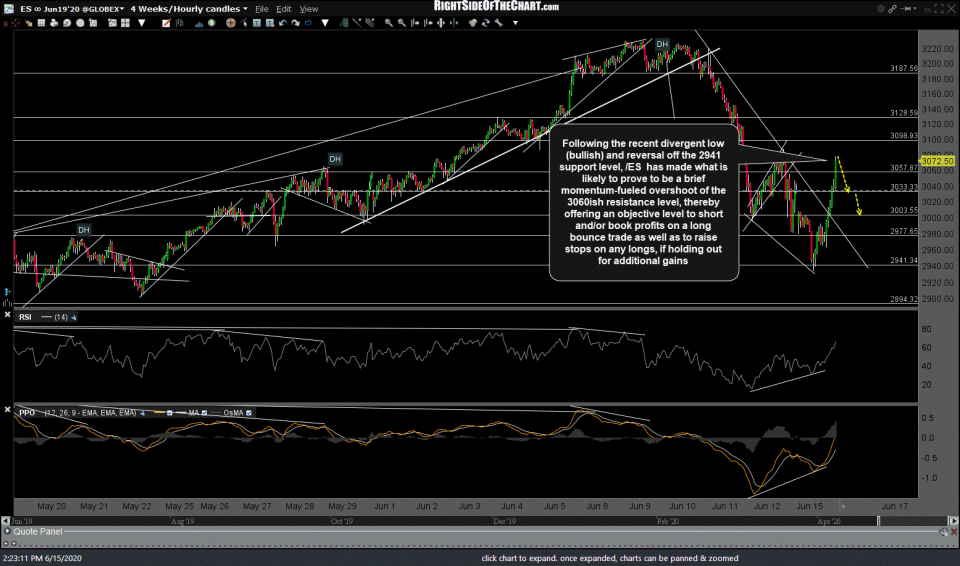
Task: Select the trendline drawing tool
Action: [356, 23]
